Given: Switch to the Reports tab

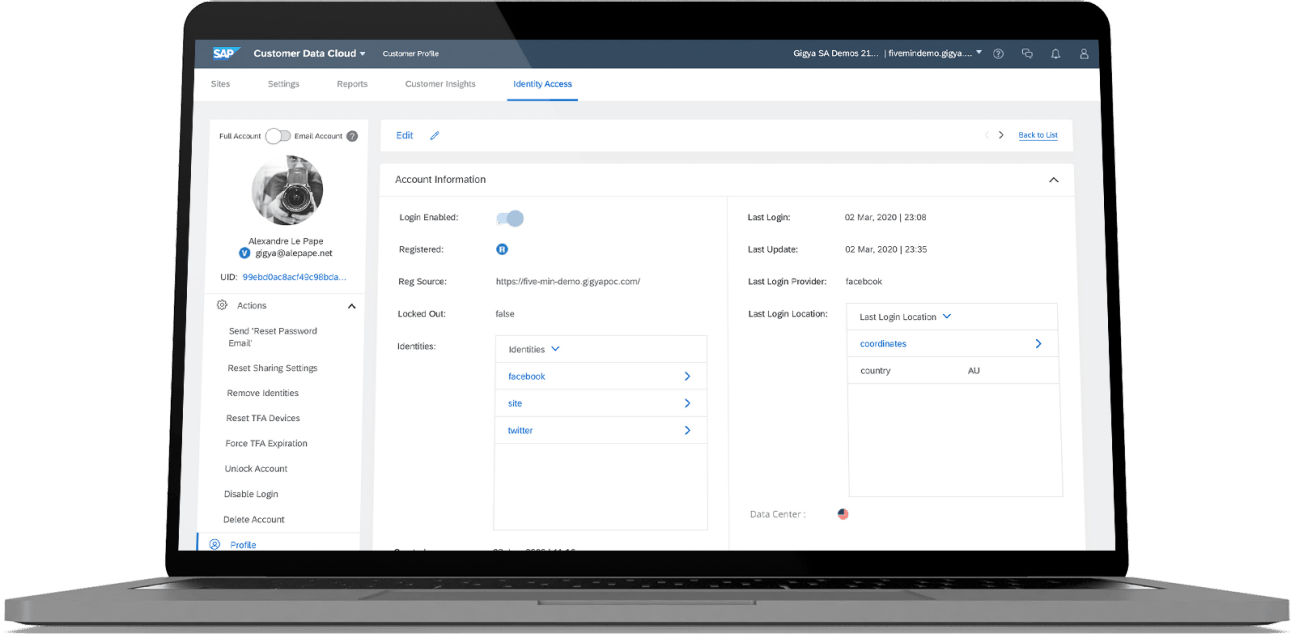Looking at the screenshot, I should (x=352, y=84).
